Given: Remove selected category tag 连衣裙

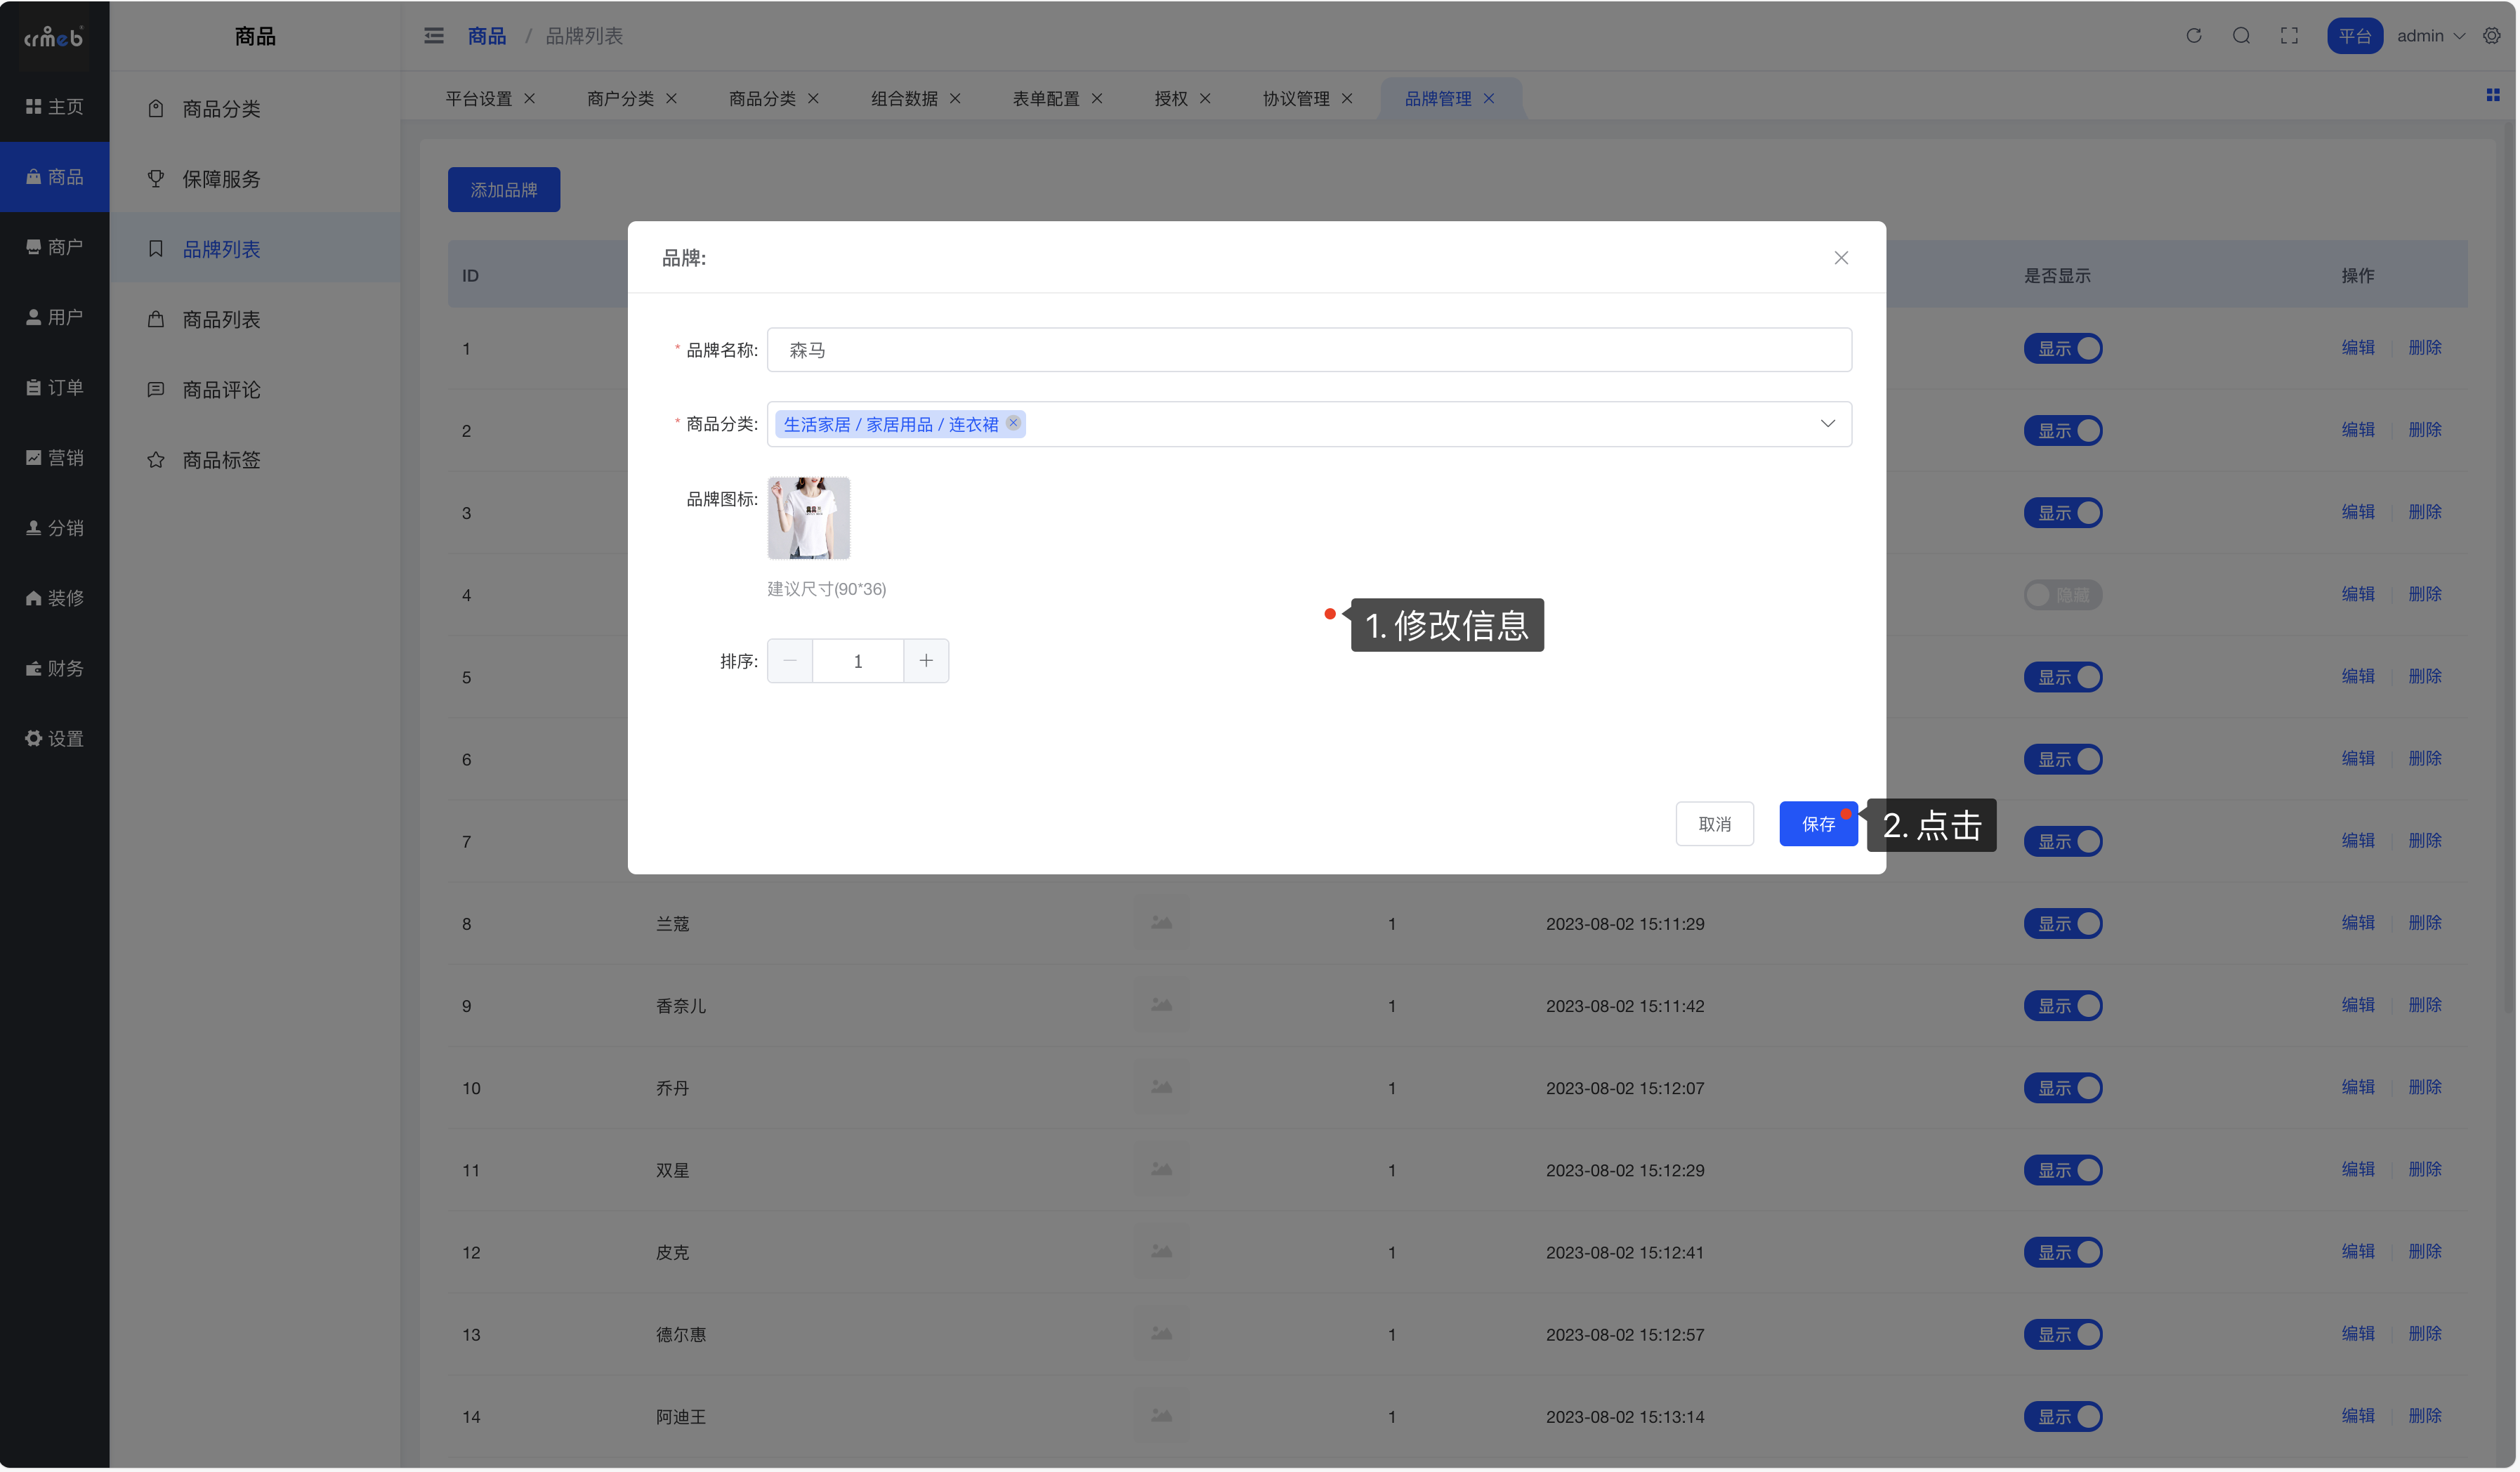Looking at the screenshot, I should click(x=1013, y=423).
